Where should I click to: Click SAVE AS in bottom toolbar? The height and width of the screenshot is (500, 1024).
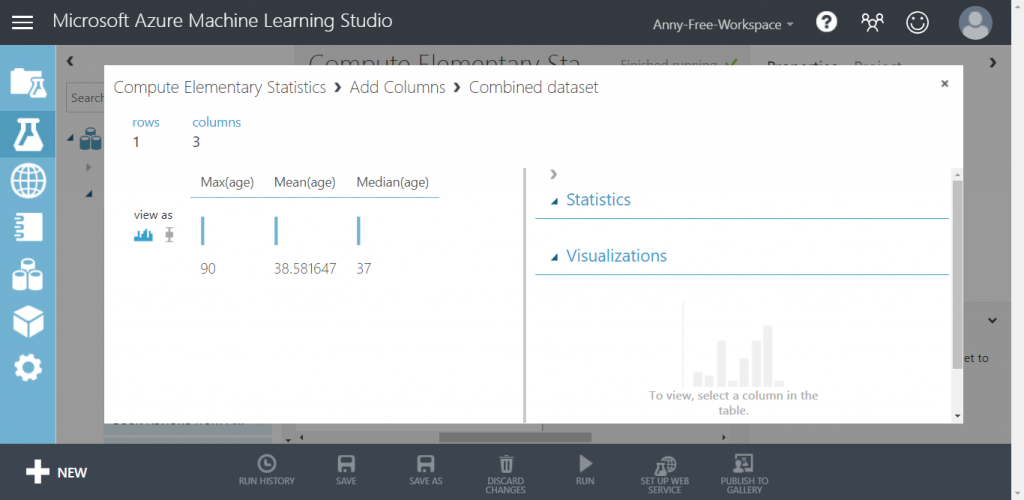pyautogui.click(x=426, y=471)
